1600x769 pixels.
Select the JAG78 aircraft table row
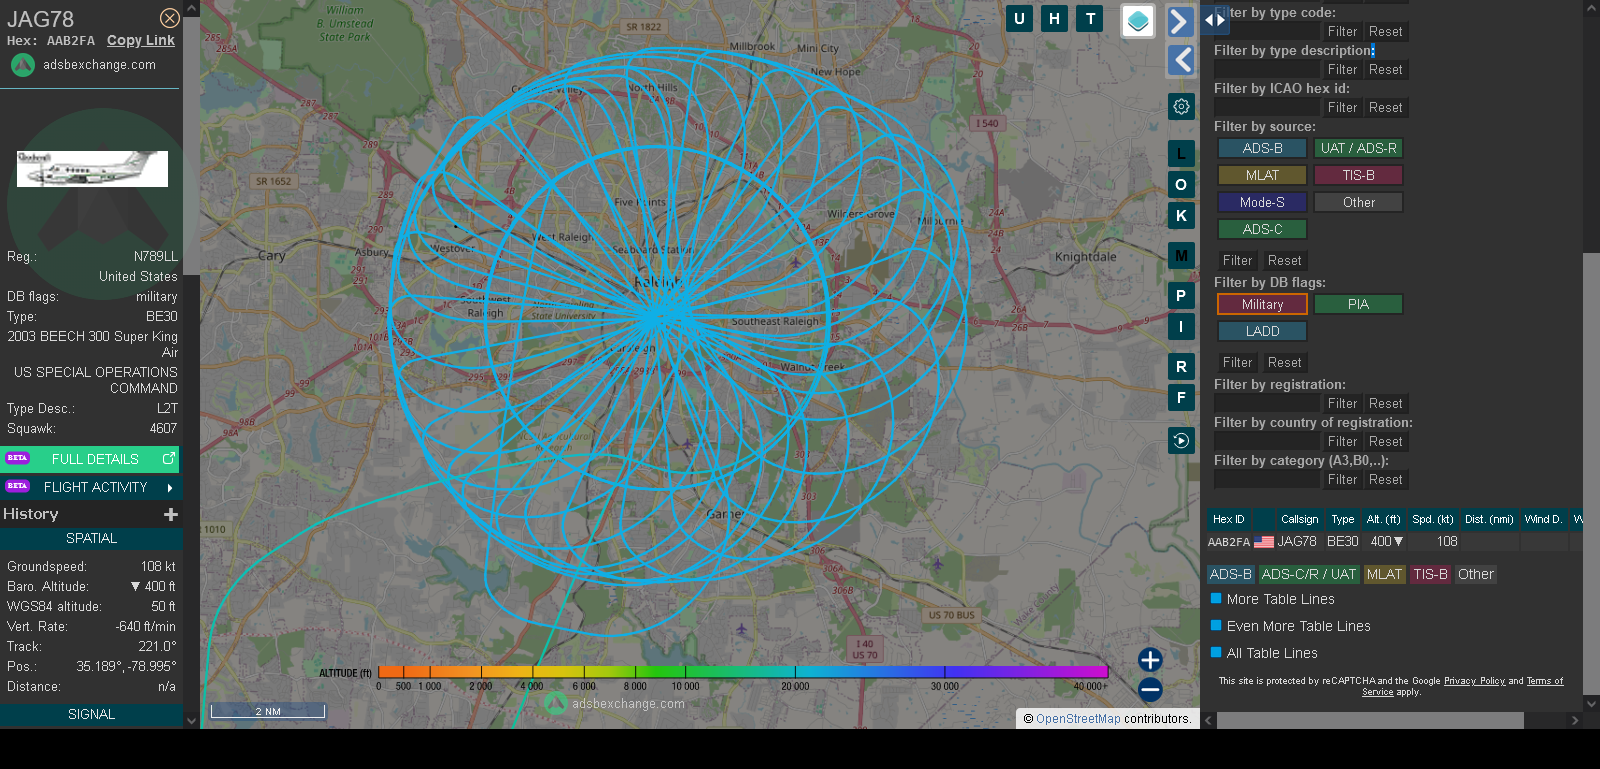[x=1394, y=542]
